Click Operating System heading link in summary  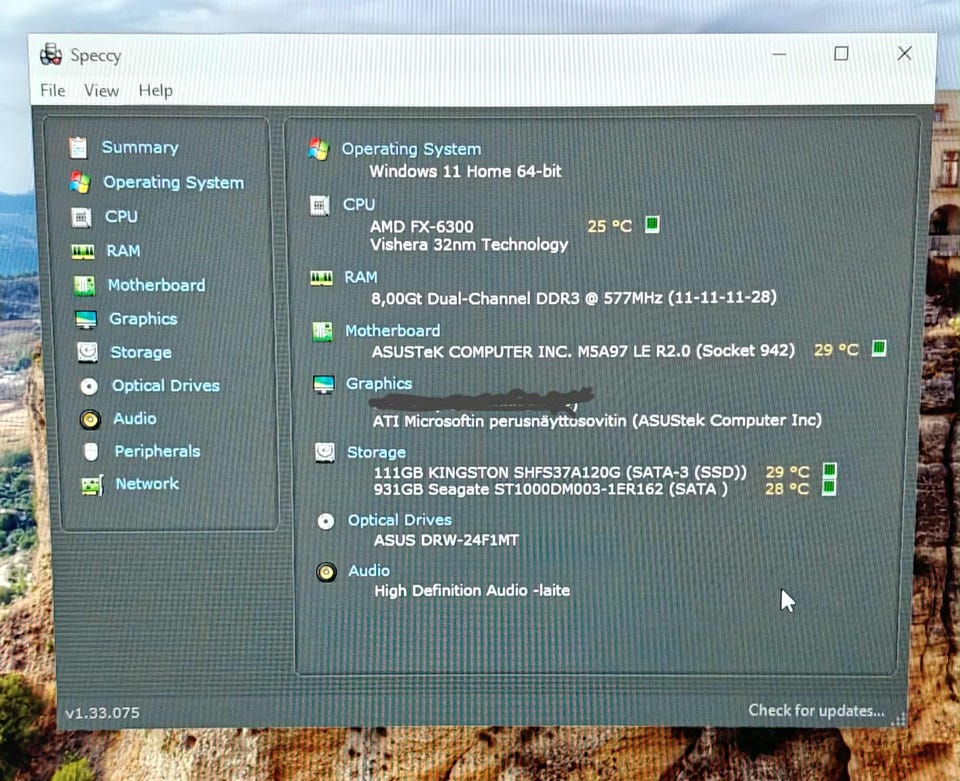pos(411,149)
